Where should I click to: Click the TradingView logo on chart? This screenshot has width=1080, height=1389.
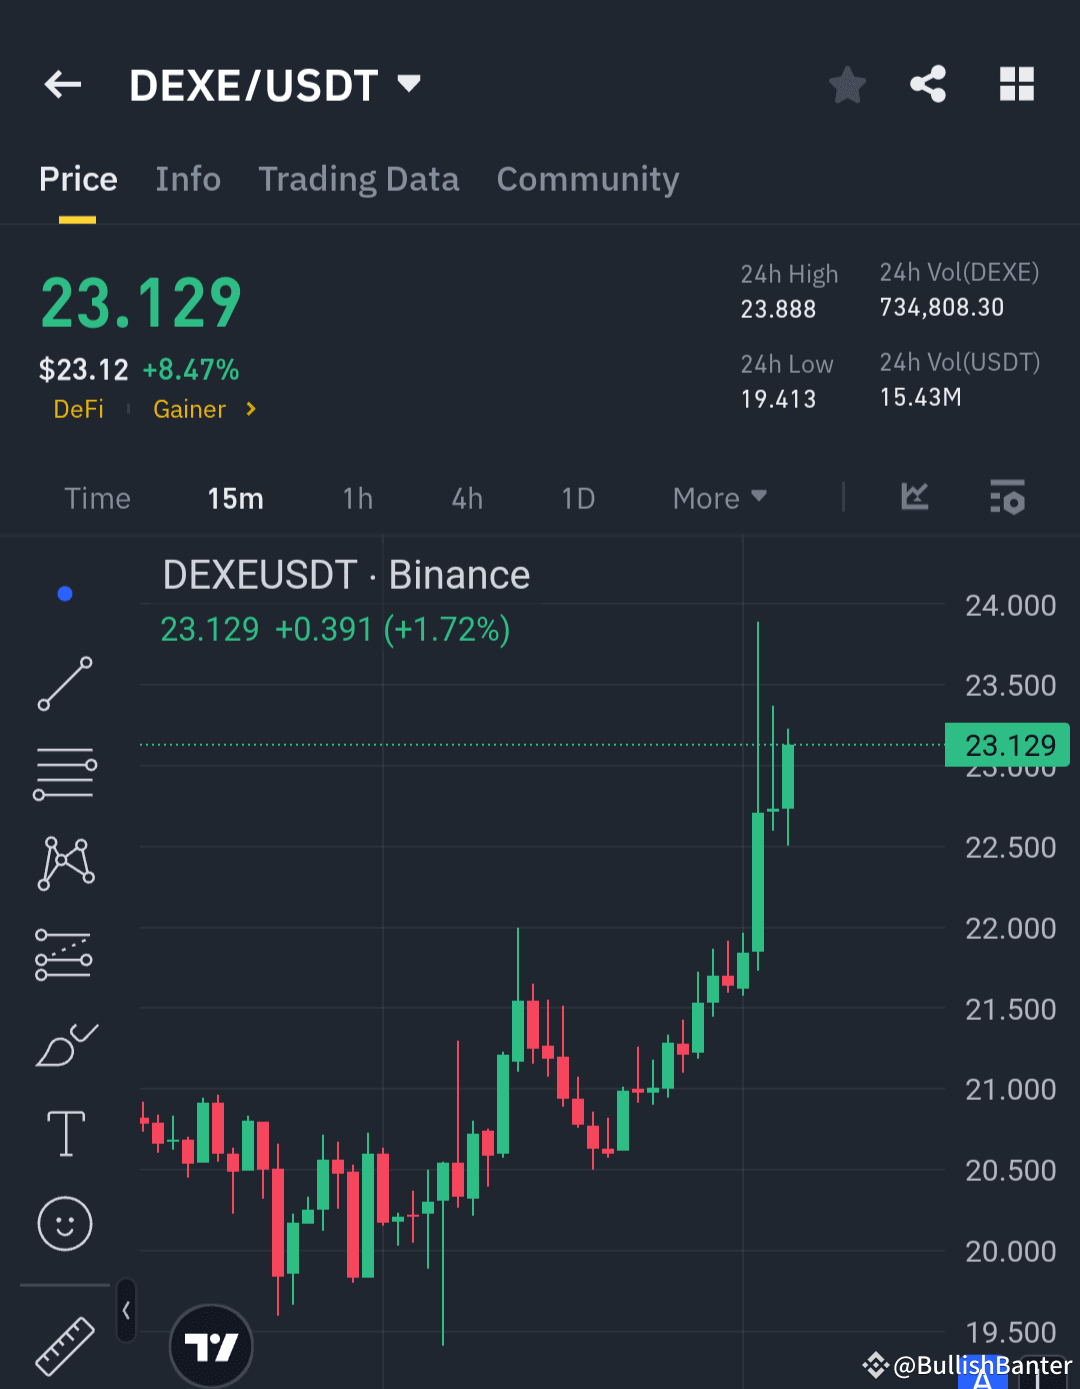[x=210, y=1345]
